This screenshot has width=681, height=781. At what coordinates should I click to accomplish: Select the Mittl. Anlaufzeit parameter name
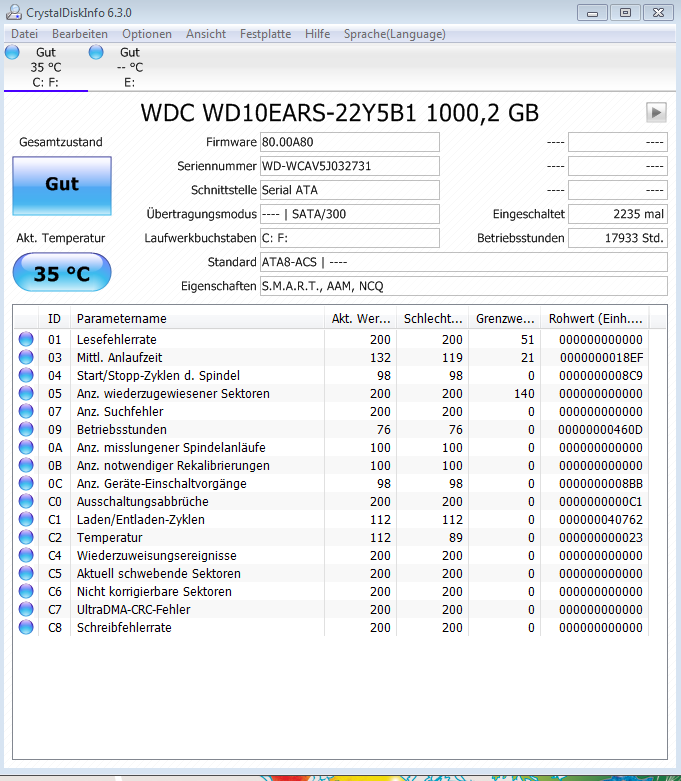[x=120, y=358]
